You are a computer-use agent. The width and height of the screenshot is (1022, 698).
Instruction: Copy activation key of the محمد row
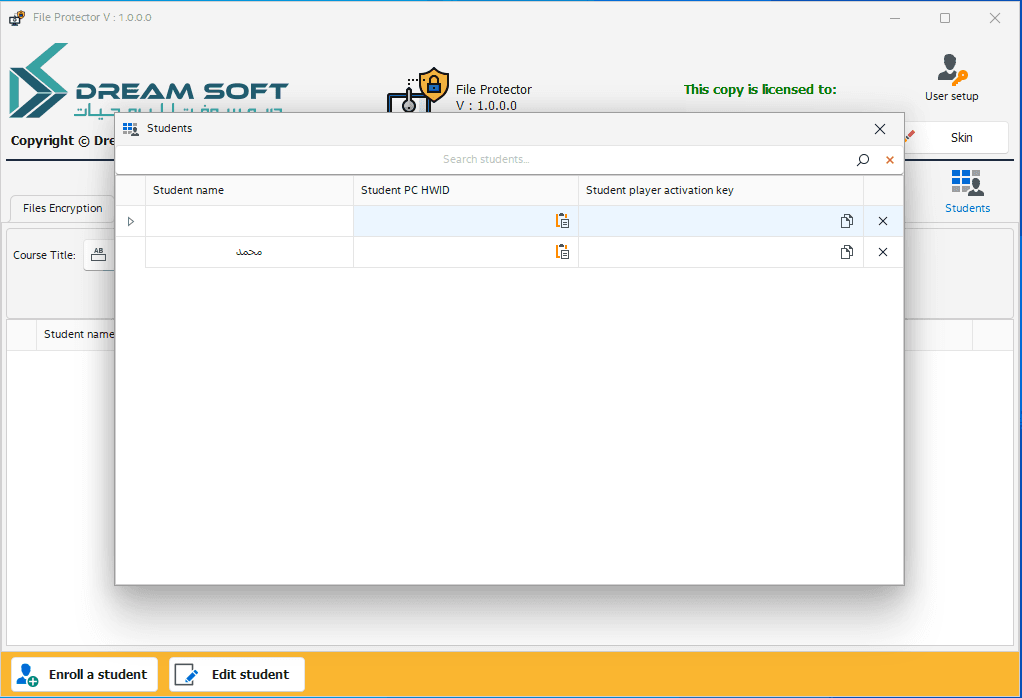point(846,252)
